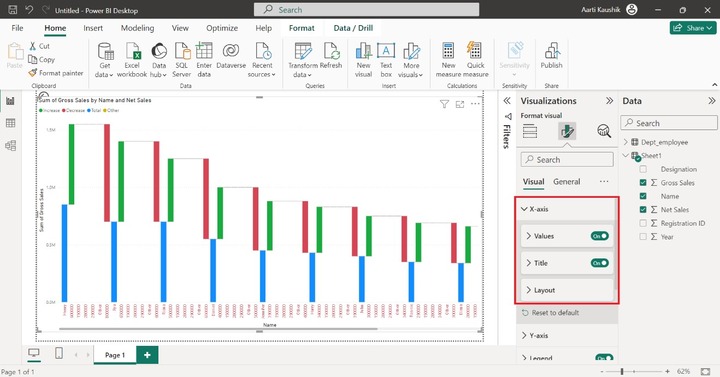Collapse the Data pane
The image size is (720, 377).
tap(712, 101)
